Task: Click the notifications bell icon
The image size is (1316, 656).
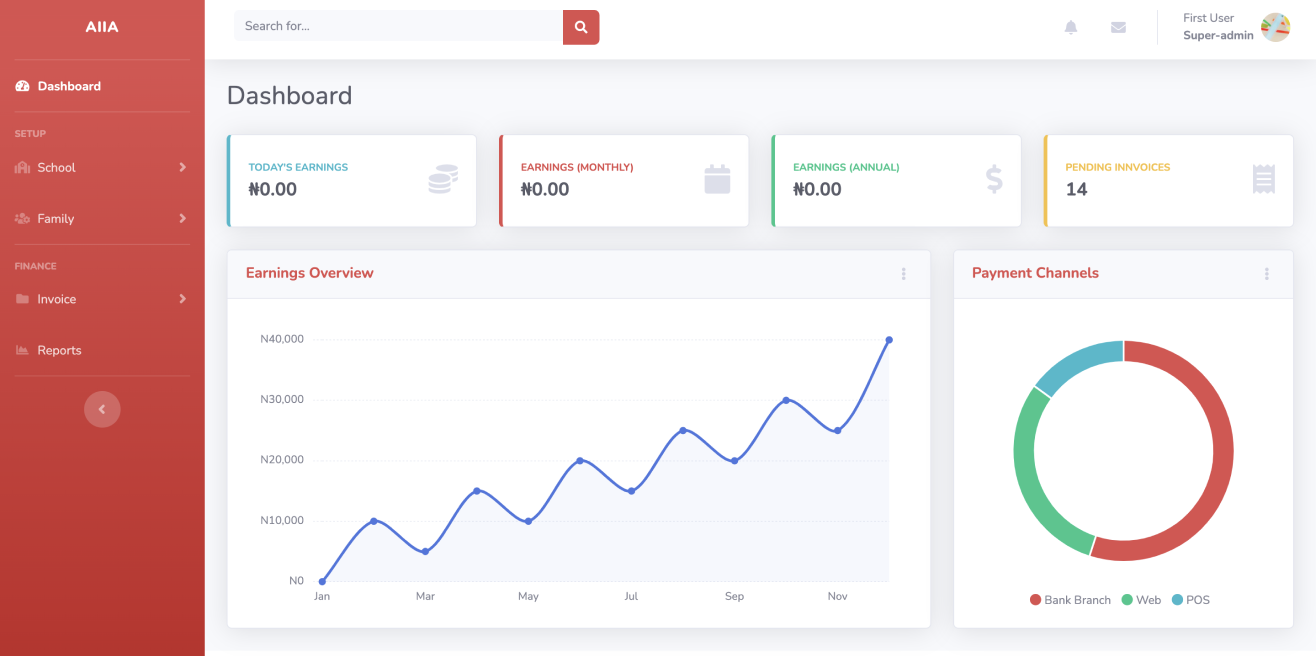Action: pyautogui.click(x=1070, y=27)
